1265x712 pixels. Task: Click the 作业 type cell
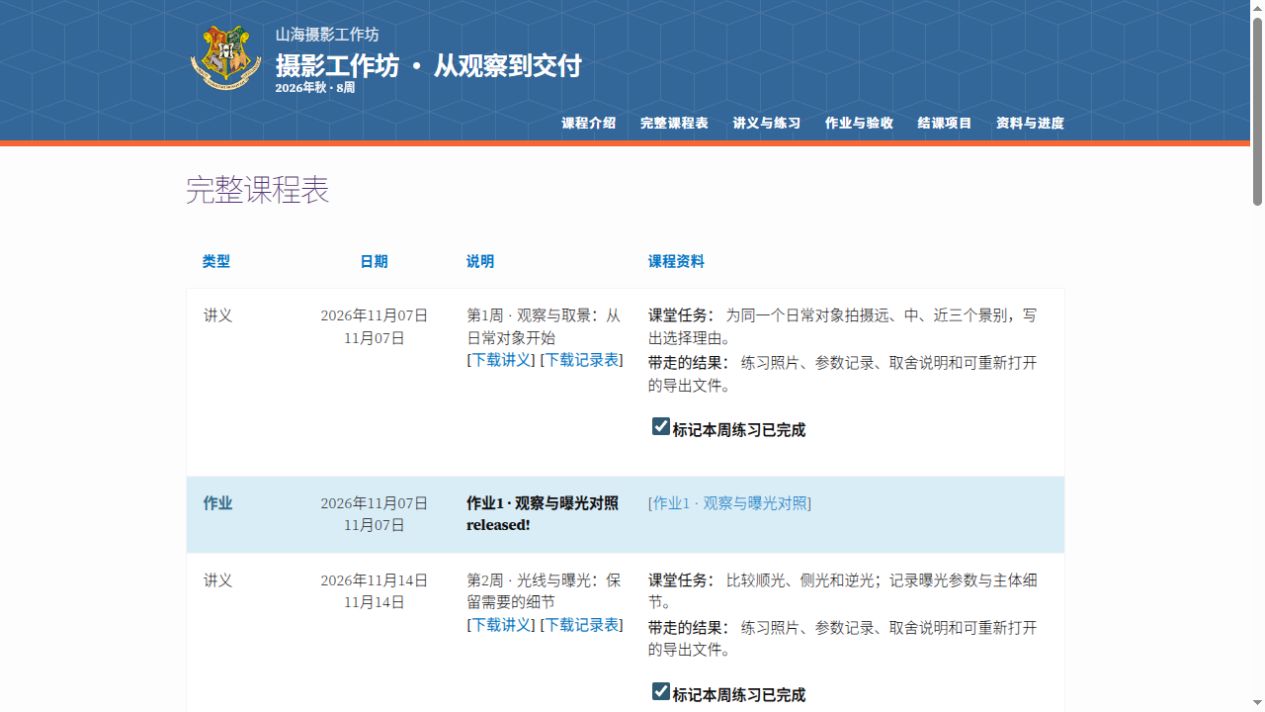click(218, 503)
